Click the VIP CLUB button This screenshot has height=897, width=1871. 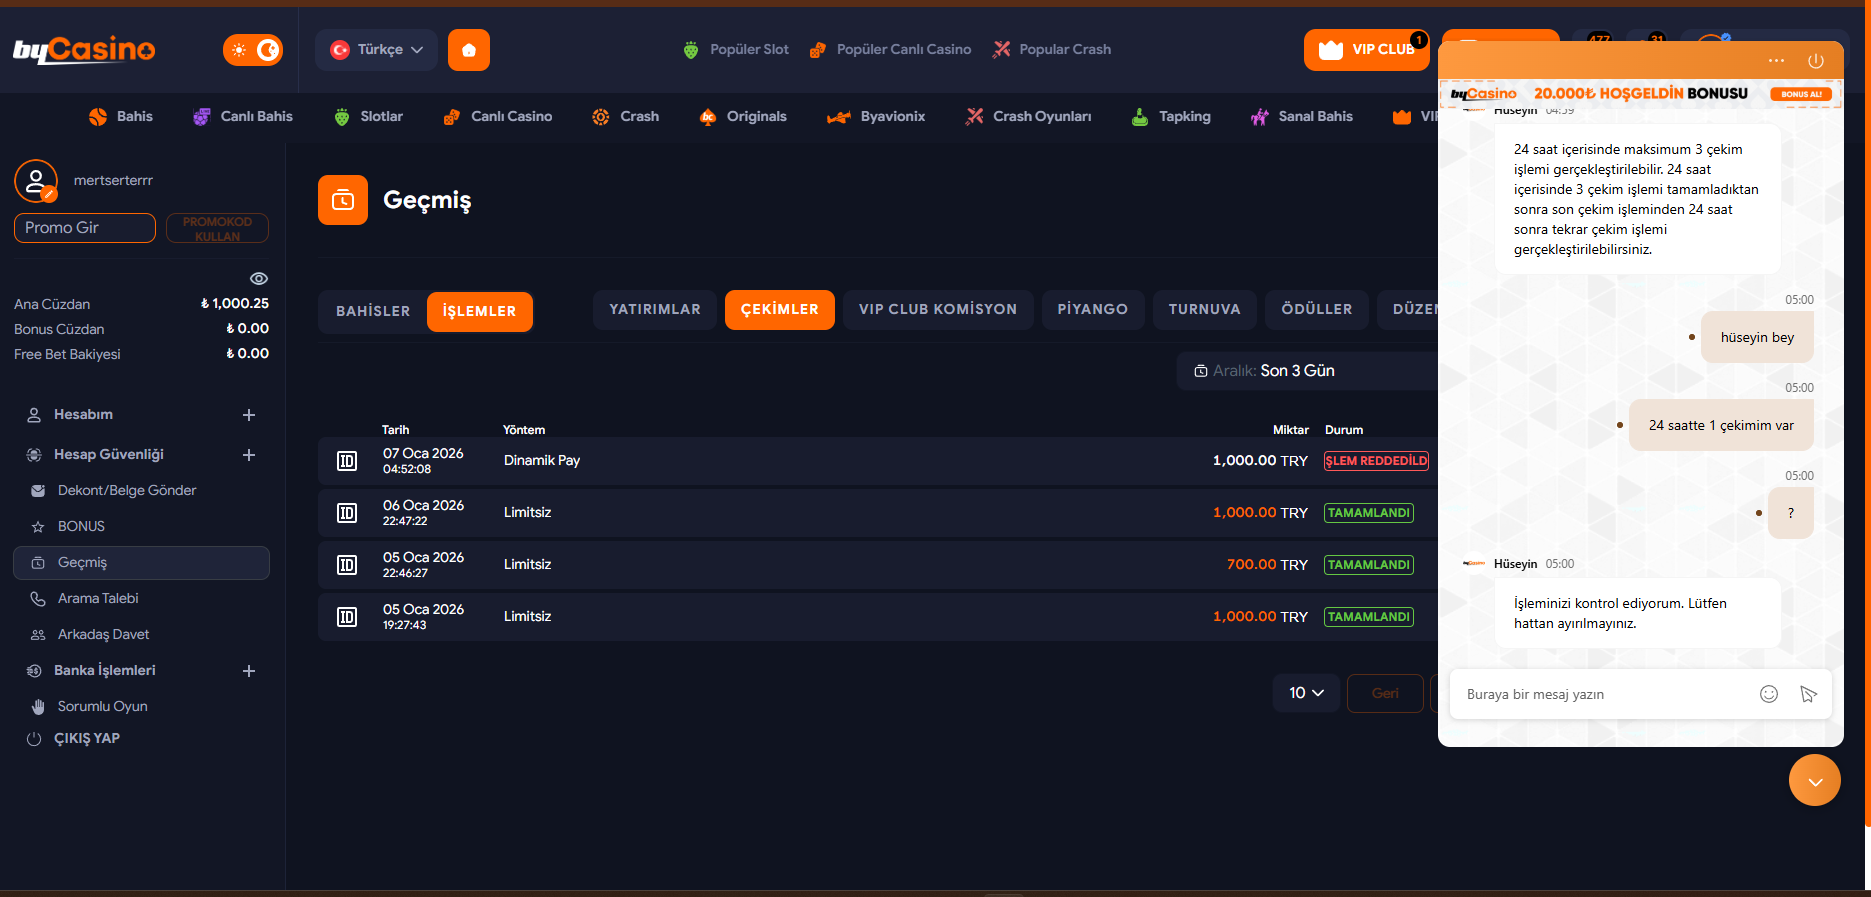point(1366,50)
